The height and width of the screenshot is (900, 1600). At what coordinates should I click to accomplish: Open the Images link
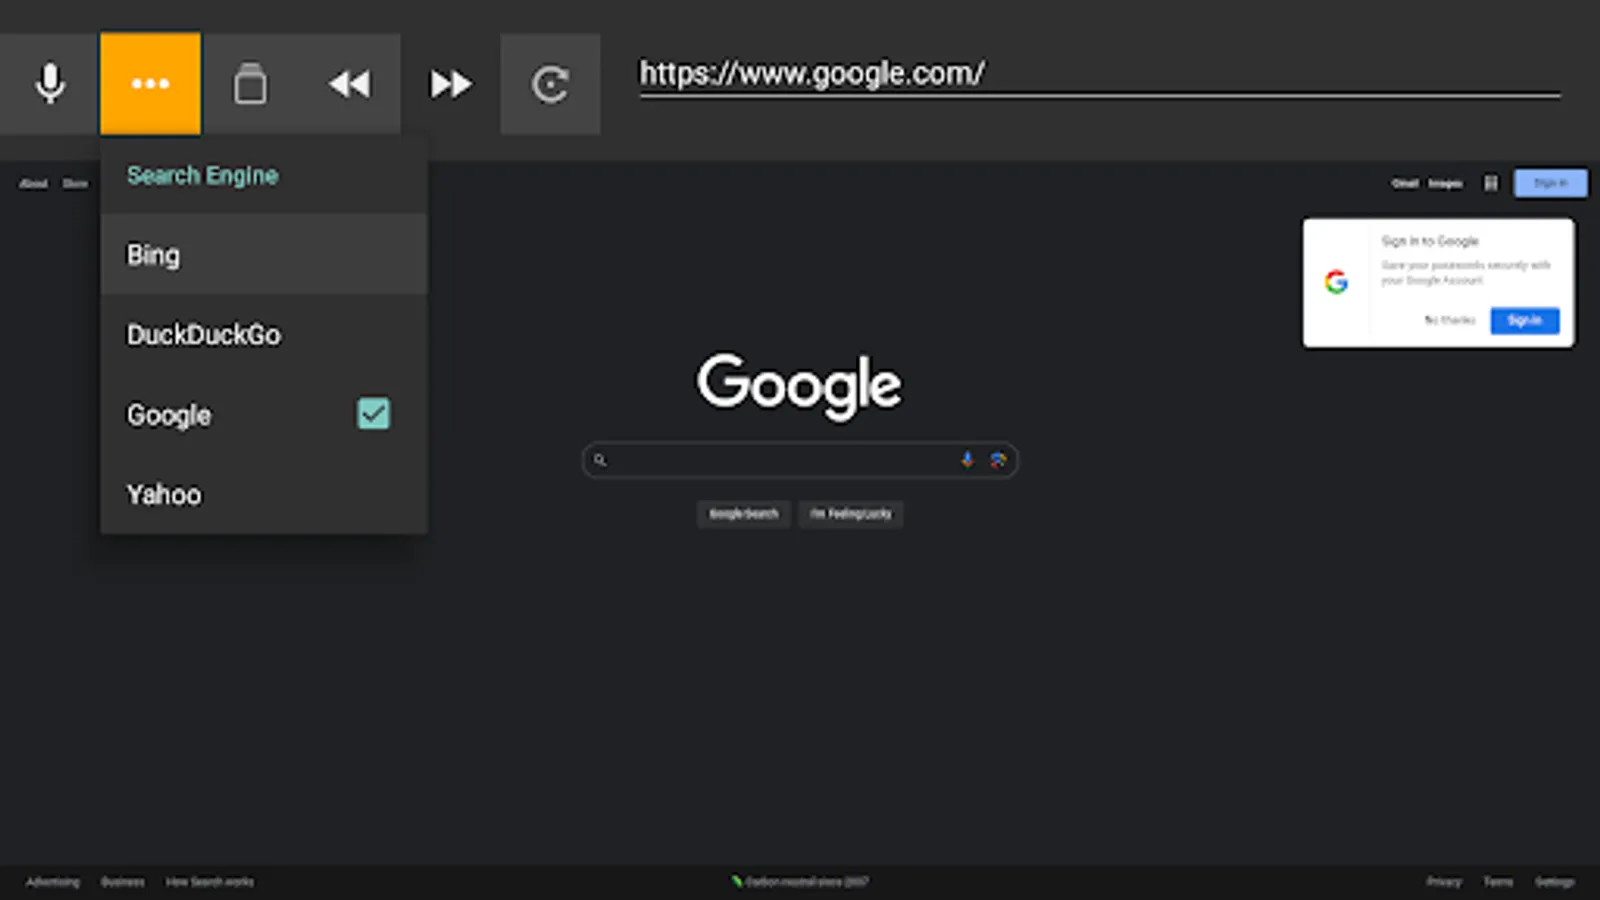pos(1445,183)
